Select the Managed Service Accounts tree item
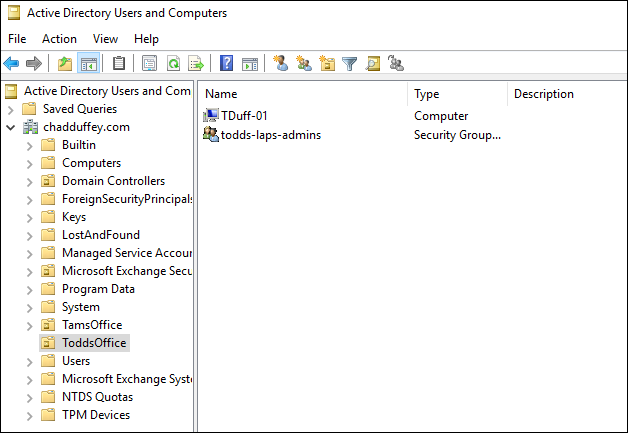This screenshot has height=433, width=628. 127,253
